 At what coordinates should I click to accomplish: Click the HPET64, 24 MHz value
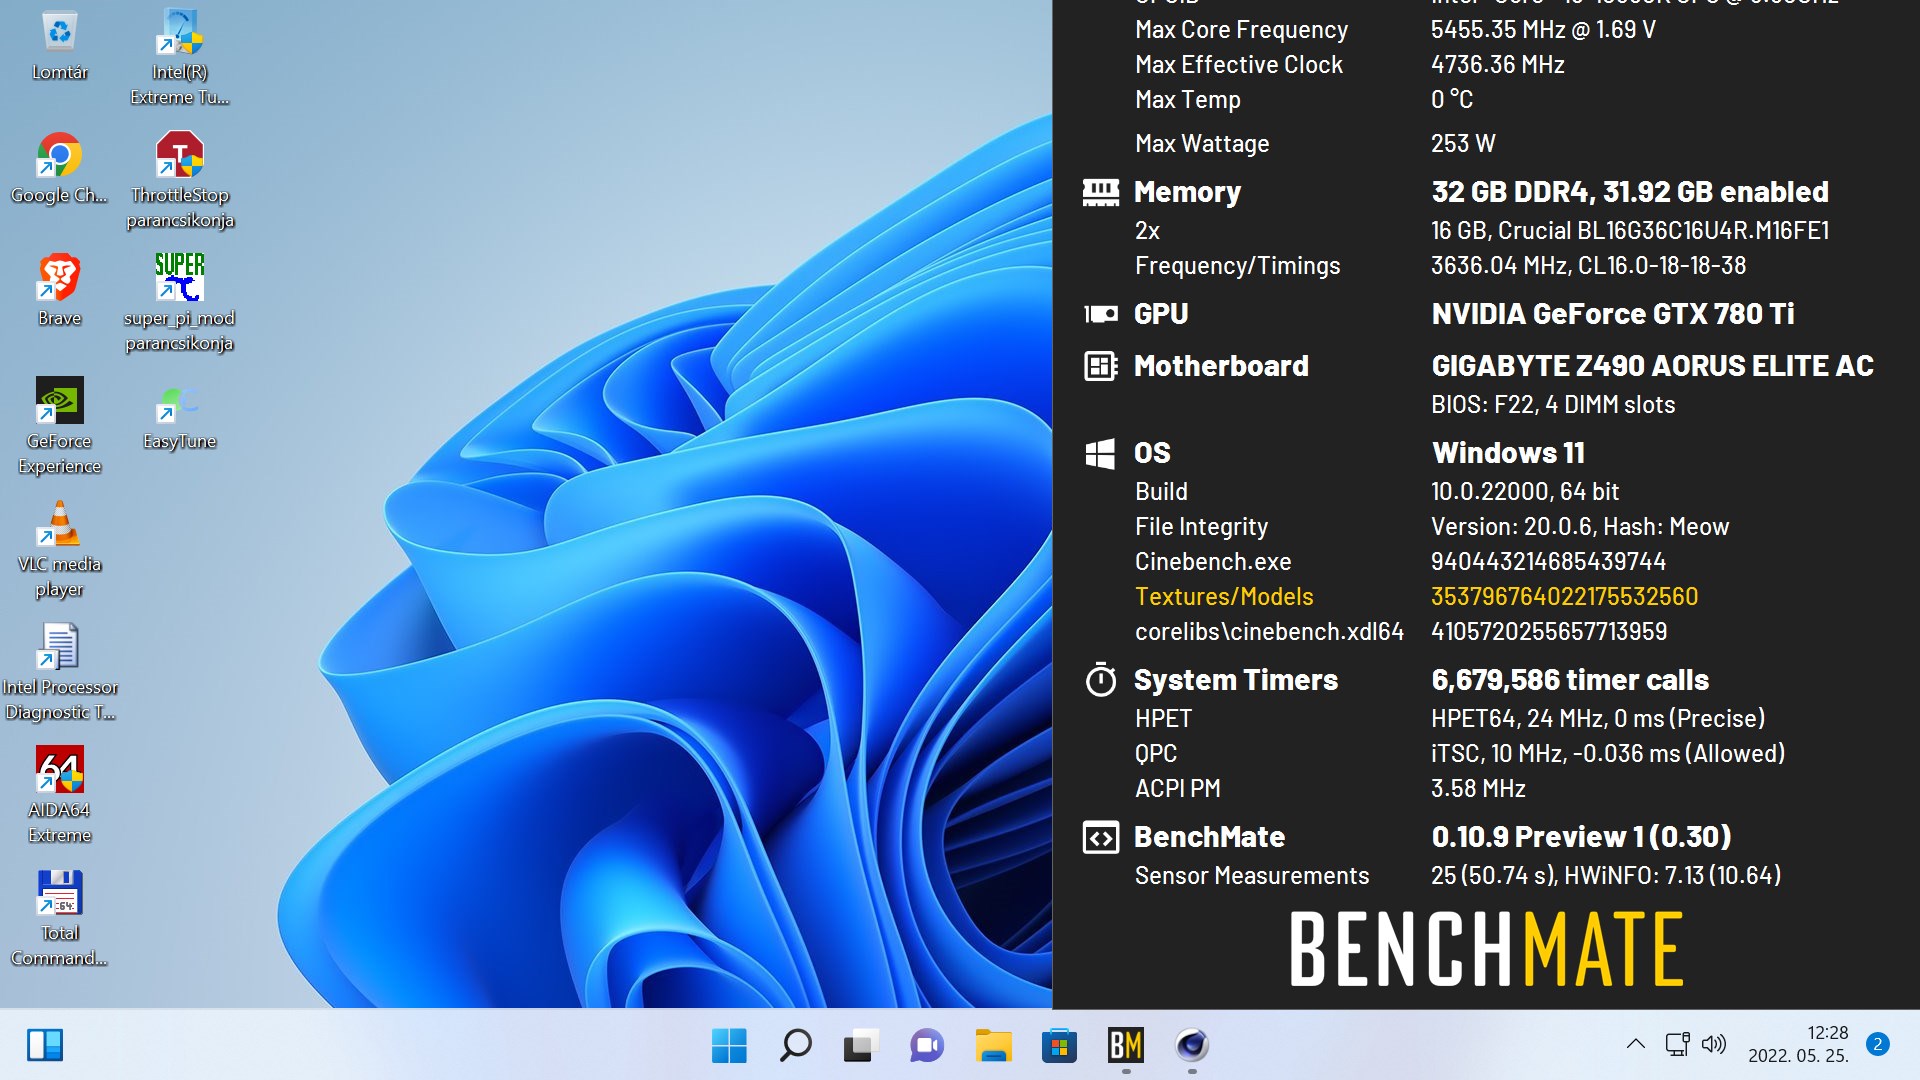1598,719
